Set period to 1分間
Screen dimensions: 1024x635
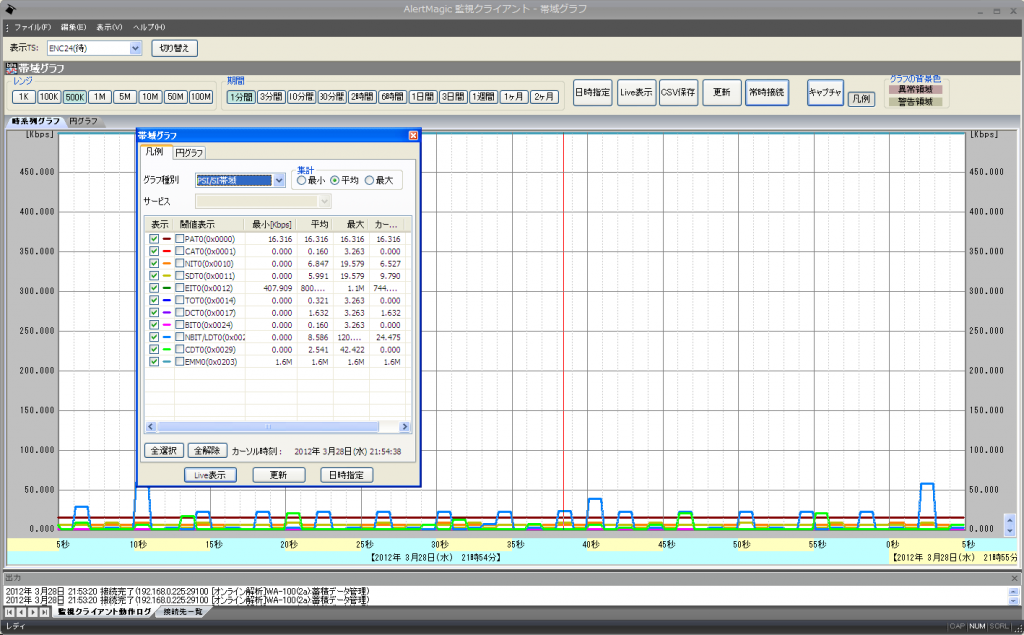(x=241, y=97)
